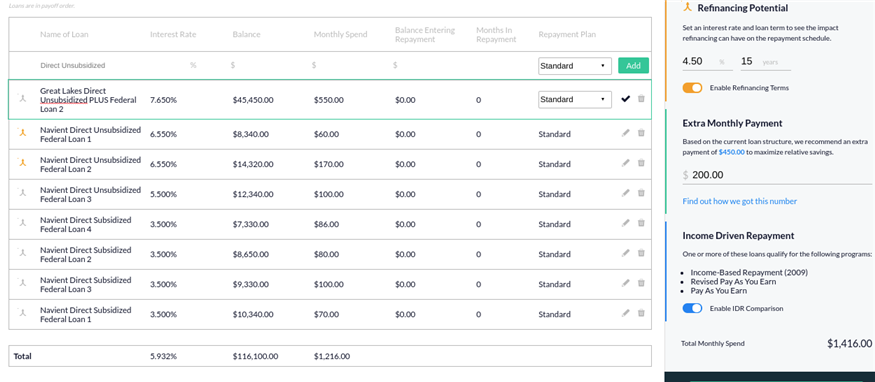The width and height of the screenshot is (875, 382).
Task: Click the Name of Loan input field
Action: 89,65
